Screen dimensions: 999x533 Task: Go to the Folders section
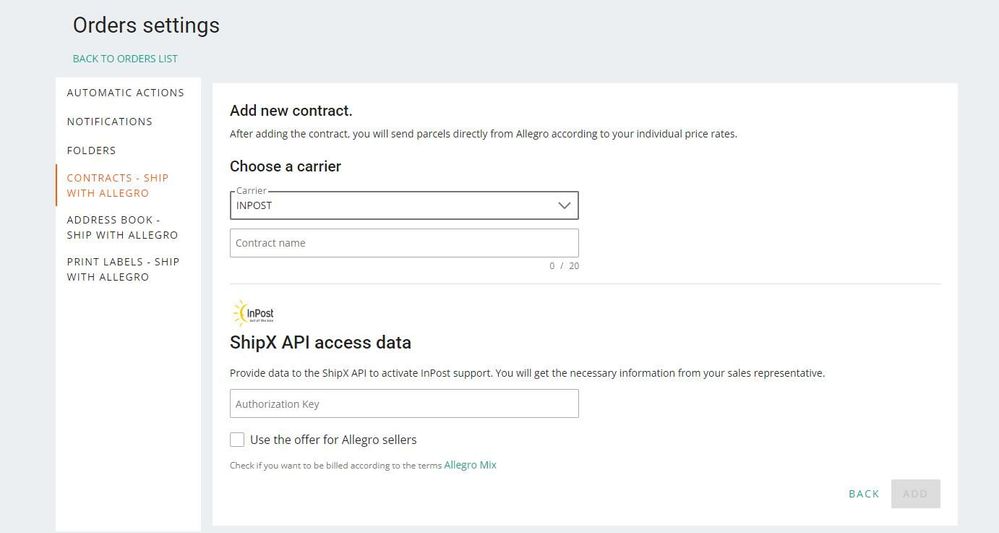click(91, 151)
